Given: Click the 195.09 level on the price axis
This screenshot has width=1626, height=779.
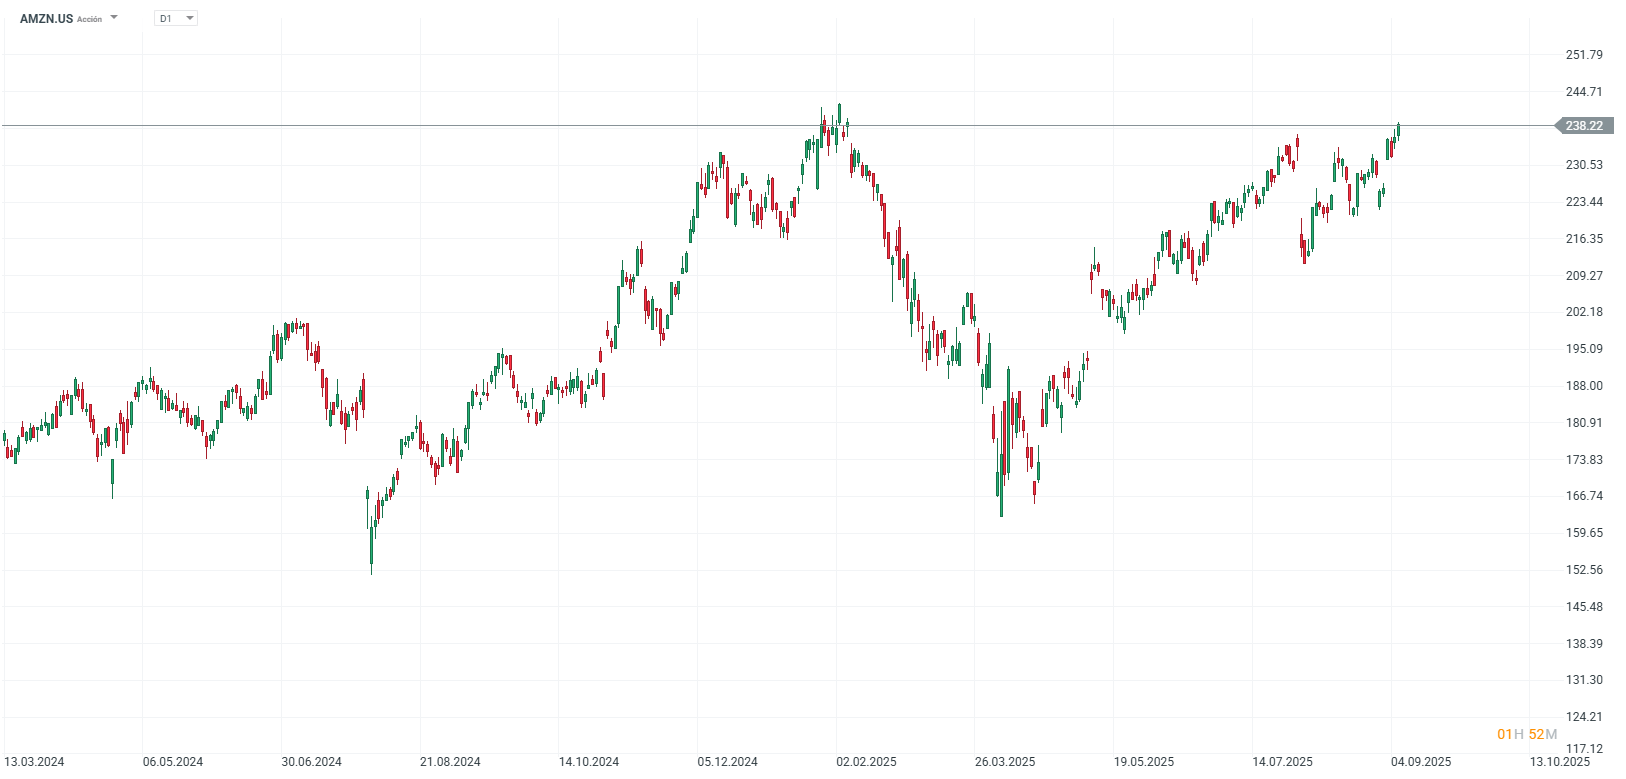Looking at the screenshot, I should coord(1583,348).
